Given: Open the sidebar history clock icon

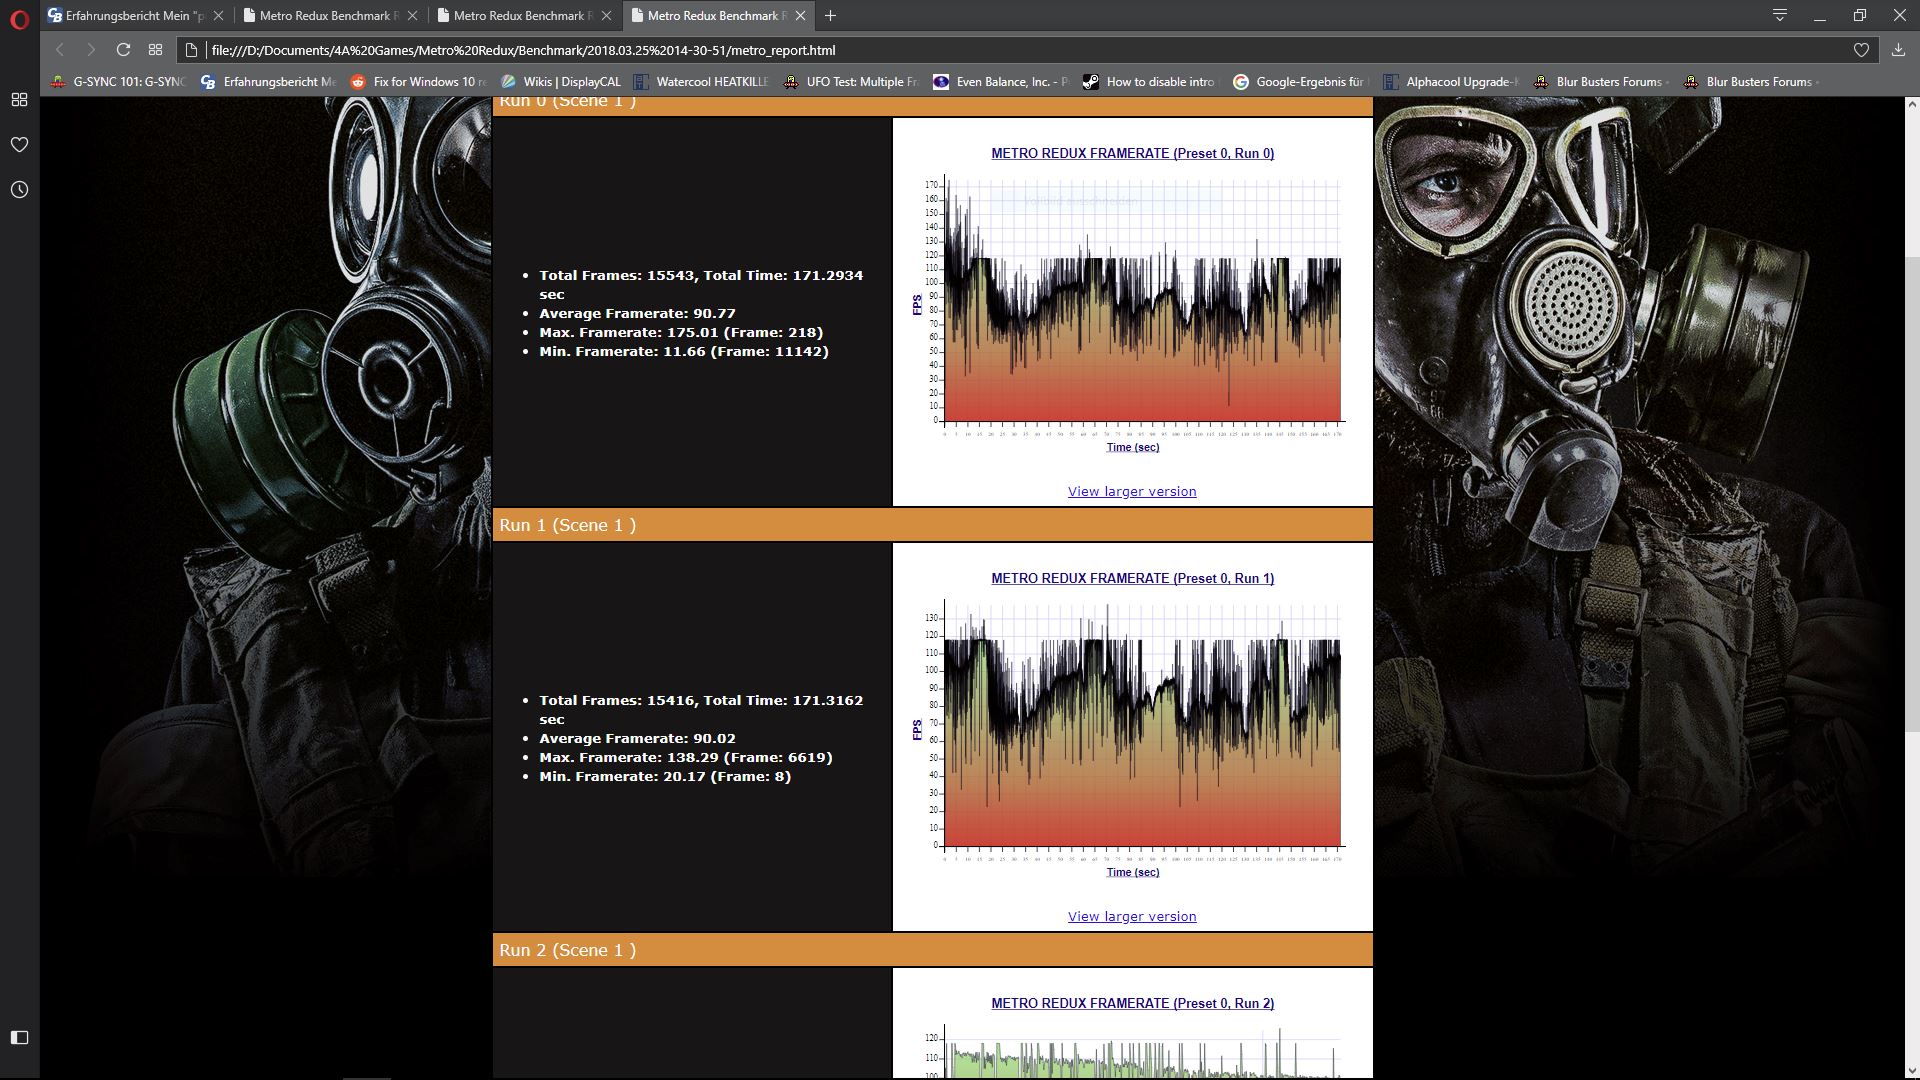Looking at the screenshot, I should pos(19,190).
